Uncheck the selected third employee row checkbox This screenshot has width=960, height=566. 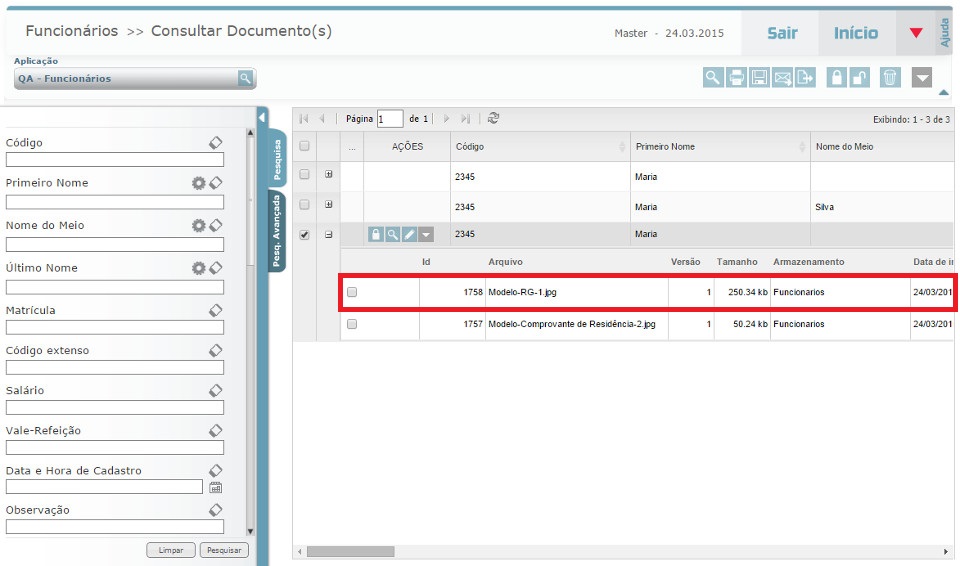click(305, 234)
